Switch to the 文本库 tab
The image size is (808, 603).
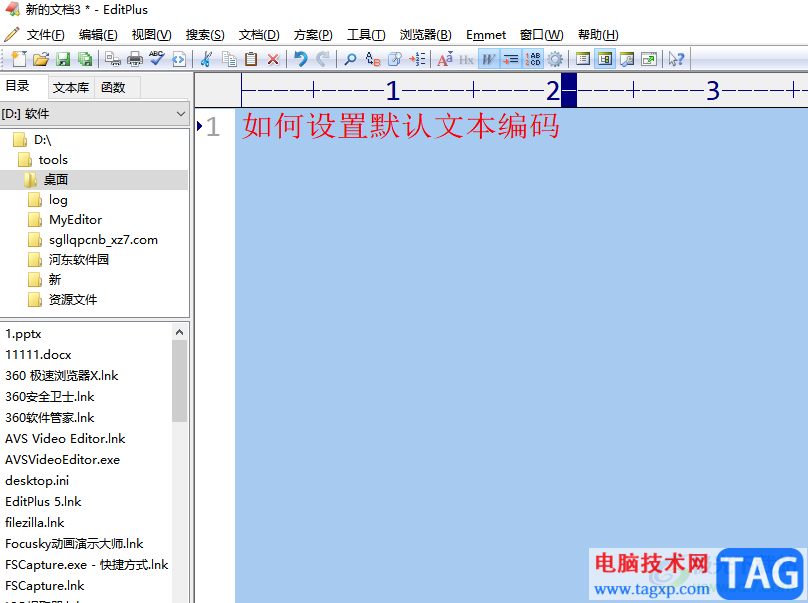point(71,88)
